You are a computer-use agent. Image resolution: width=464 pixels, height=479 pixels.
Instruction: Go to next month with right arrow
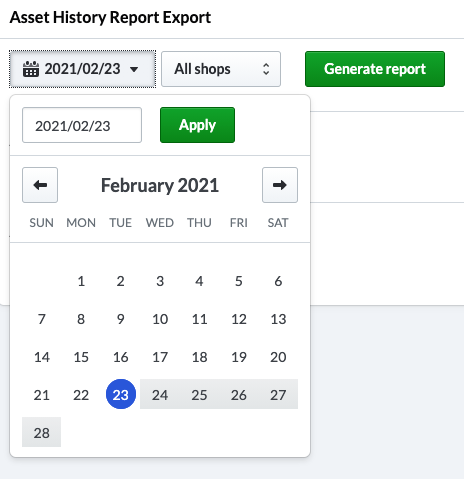coord(280,185)
